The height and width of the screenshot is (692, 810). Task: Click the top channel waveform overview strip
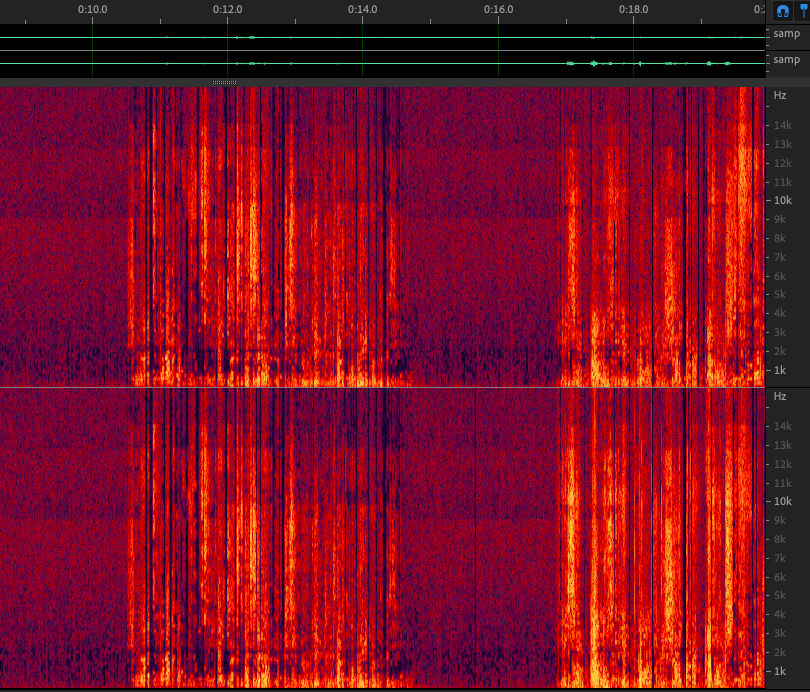(380, 37)
